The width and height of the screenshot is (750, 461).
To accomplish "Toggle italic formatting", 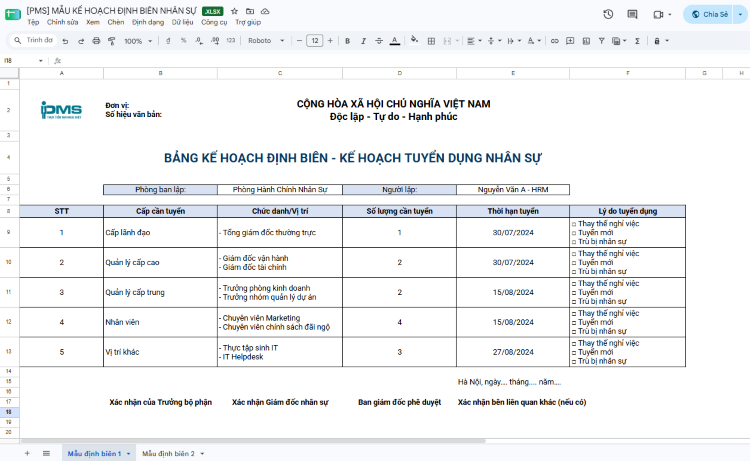I will point(363,41).
